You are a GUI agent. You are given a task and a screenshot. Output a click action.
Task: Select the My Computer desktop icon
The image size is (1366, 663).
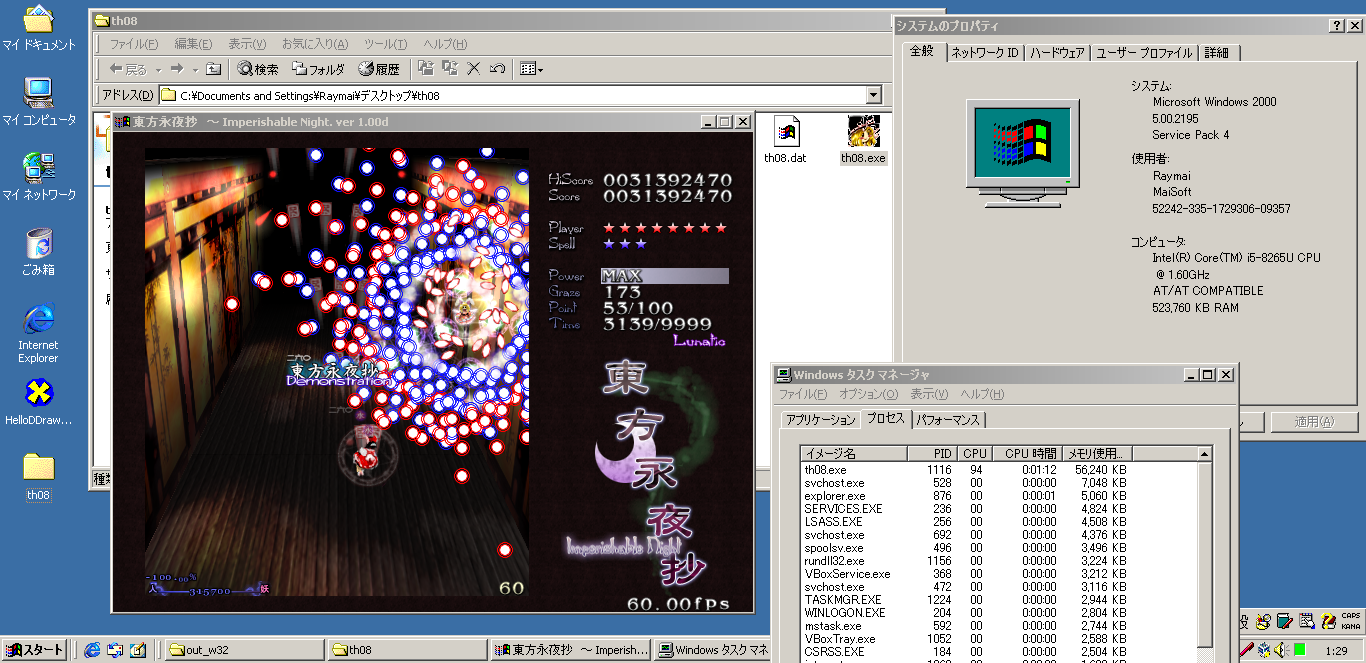pyautogui.click(x=38, y=102)
